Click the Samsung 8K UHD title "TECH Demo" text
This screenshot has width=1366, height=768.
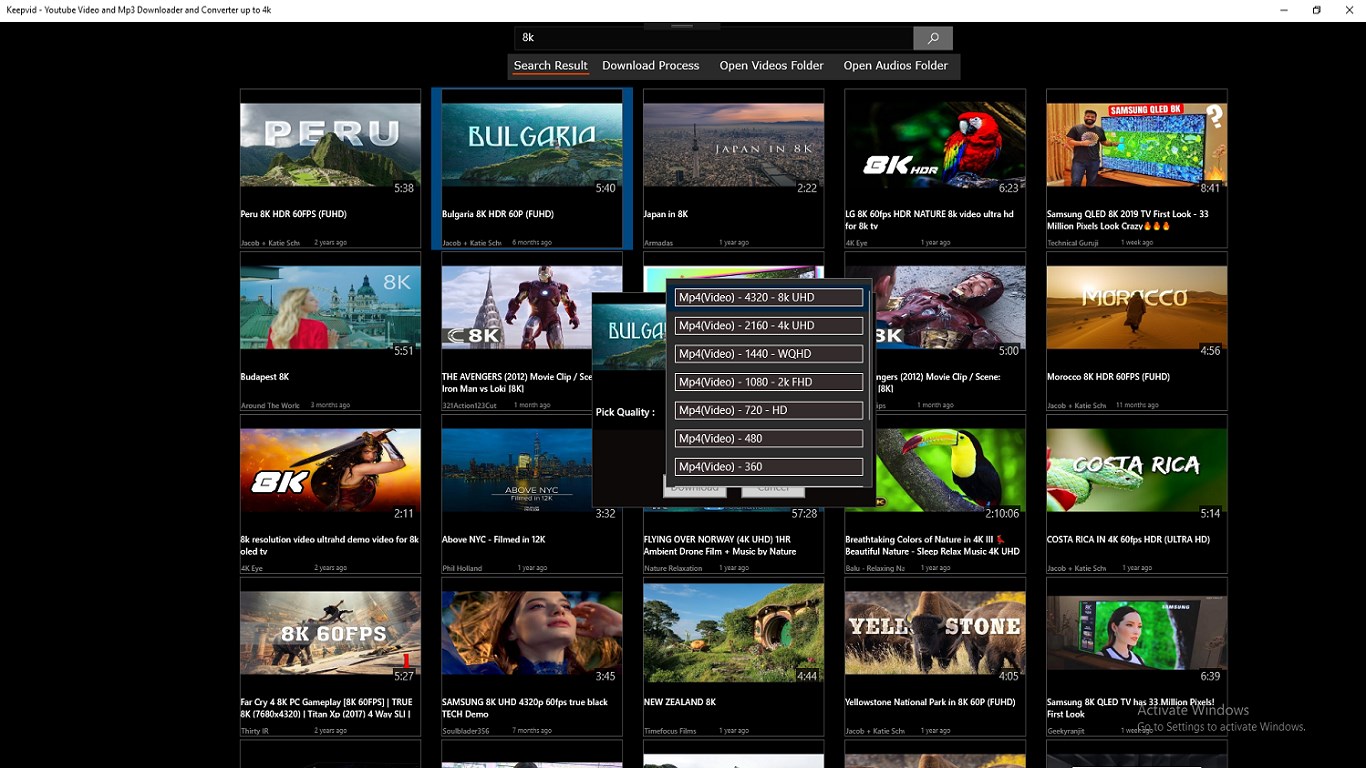point(465,715)
